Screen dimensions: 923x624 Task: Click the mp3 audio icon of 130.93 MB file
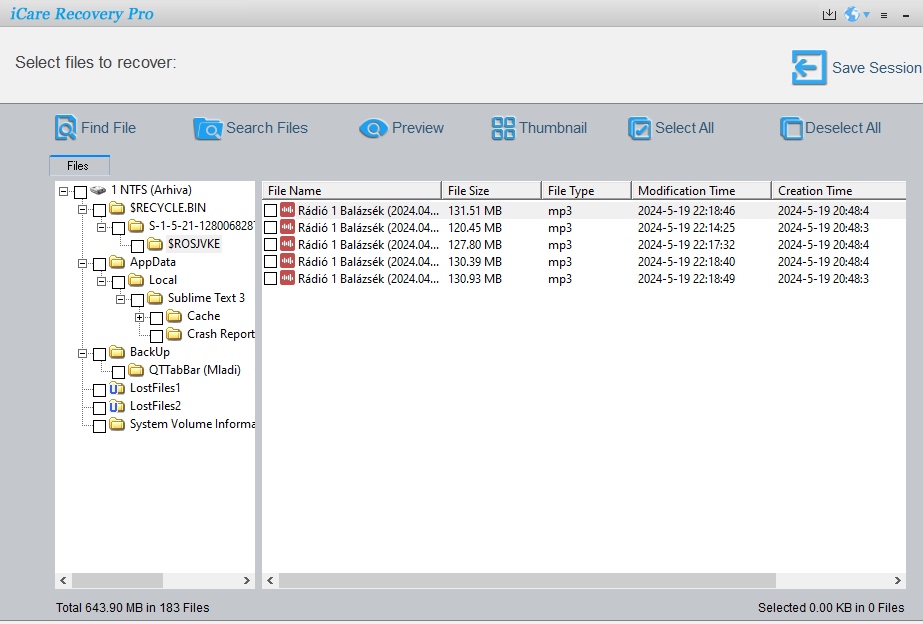point(287,278)
